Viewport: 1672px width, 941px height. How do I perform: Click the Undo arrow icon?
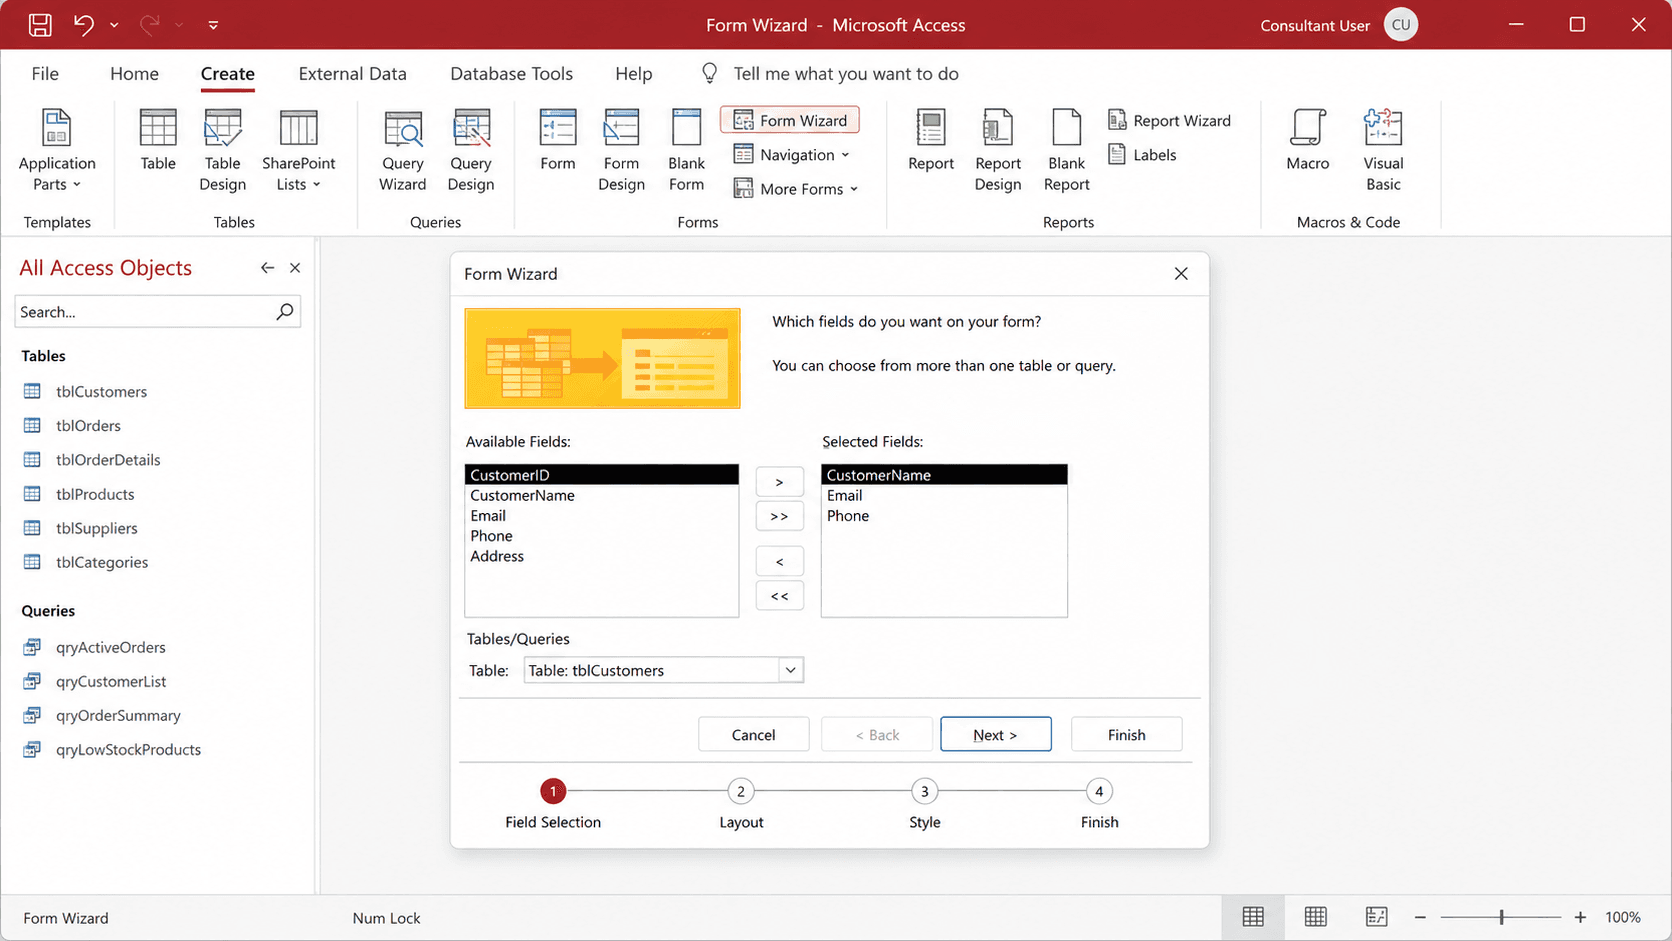(x=84, y=25)
